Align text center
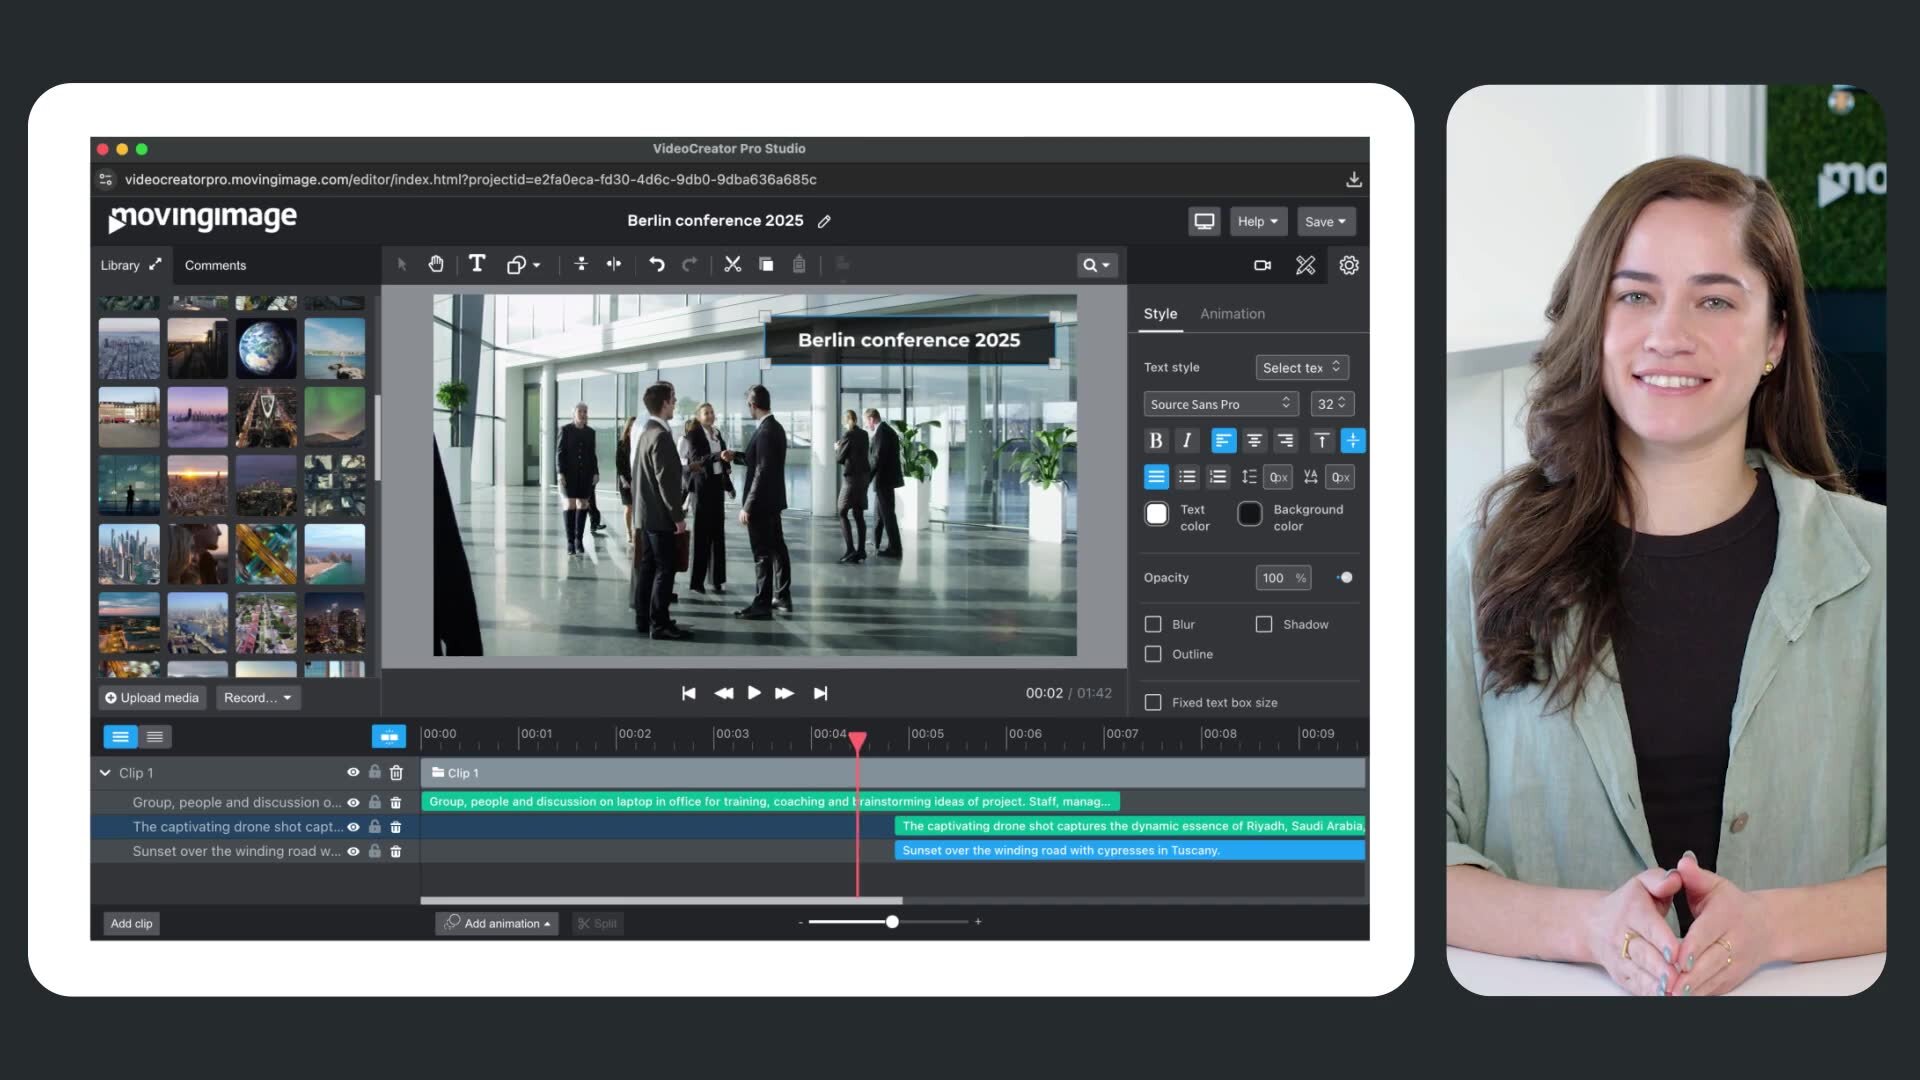The width and height of the screenshot is (1920, 1080). tap(1254, 440)
